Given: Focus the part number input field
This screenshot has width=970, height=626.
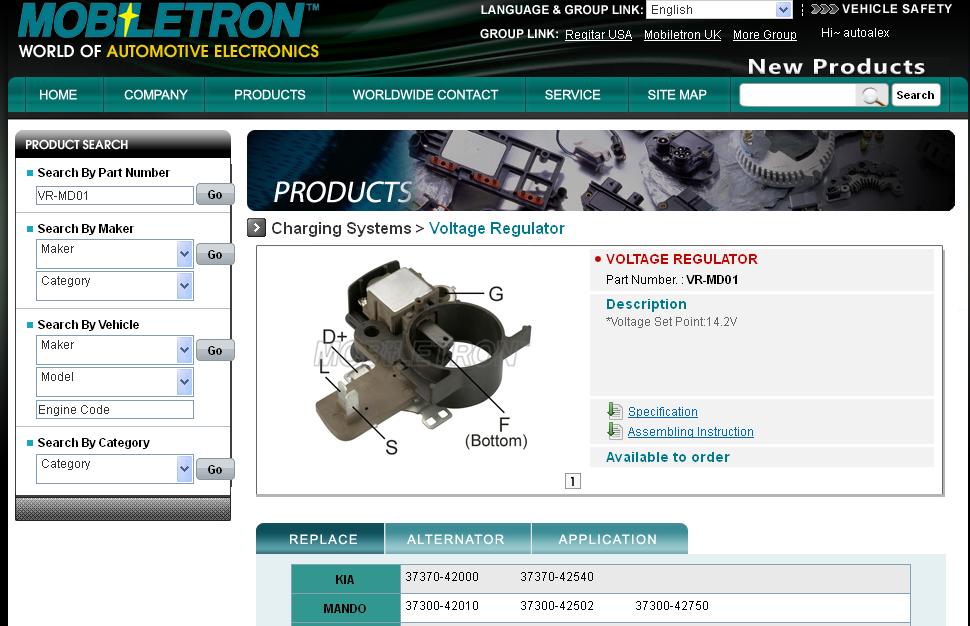Looking at the screenshot, I should (115, 195).
